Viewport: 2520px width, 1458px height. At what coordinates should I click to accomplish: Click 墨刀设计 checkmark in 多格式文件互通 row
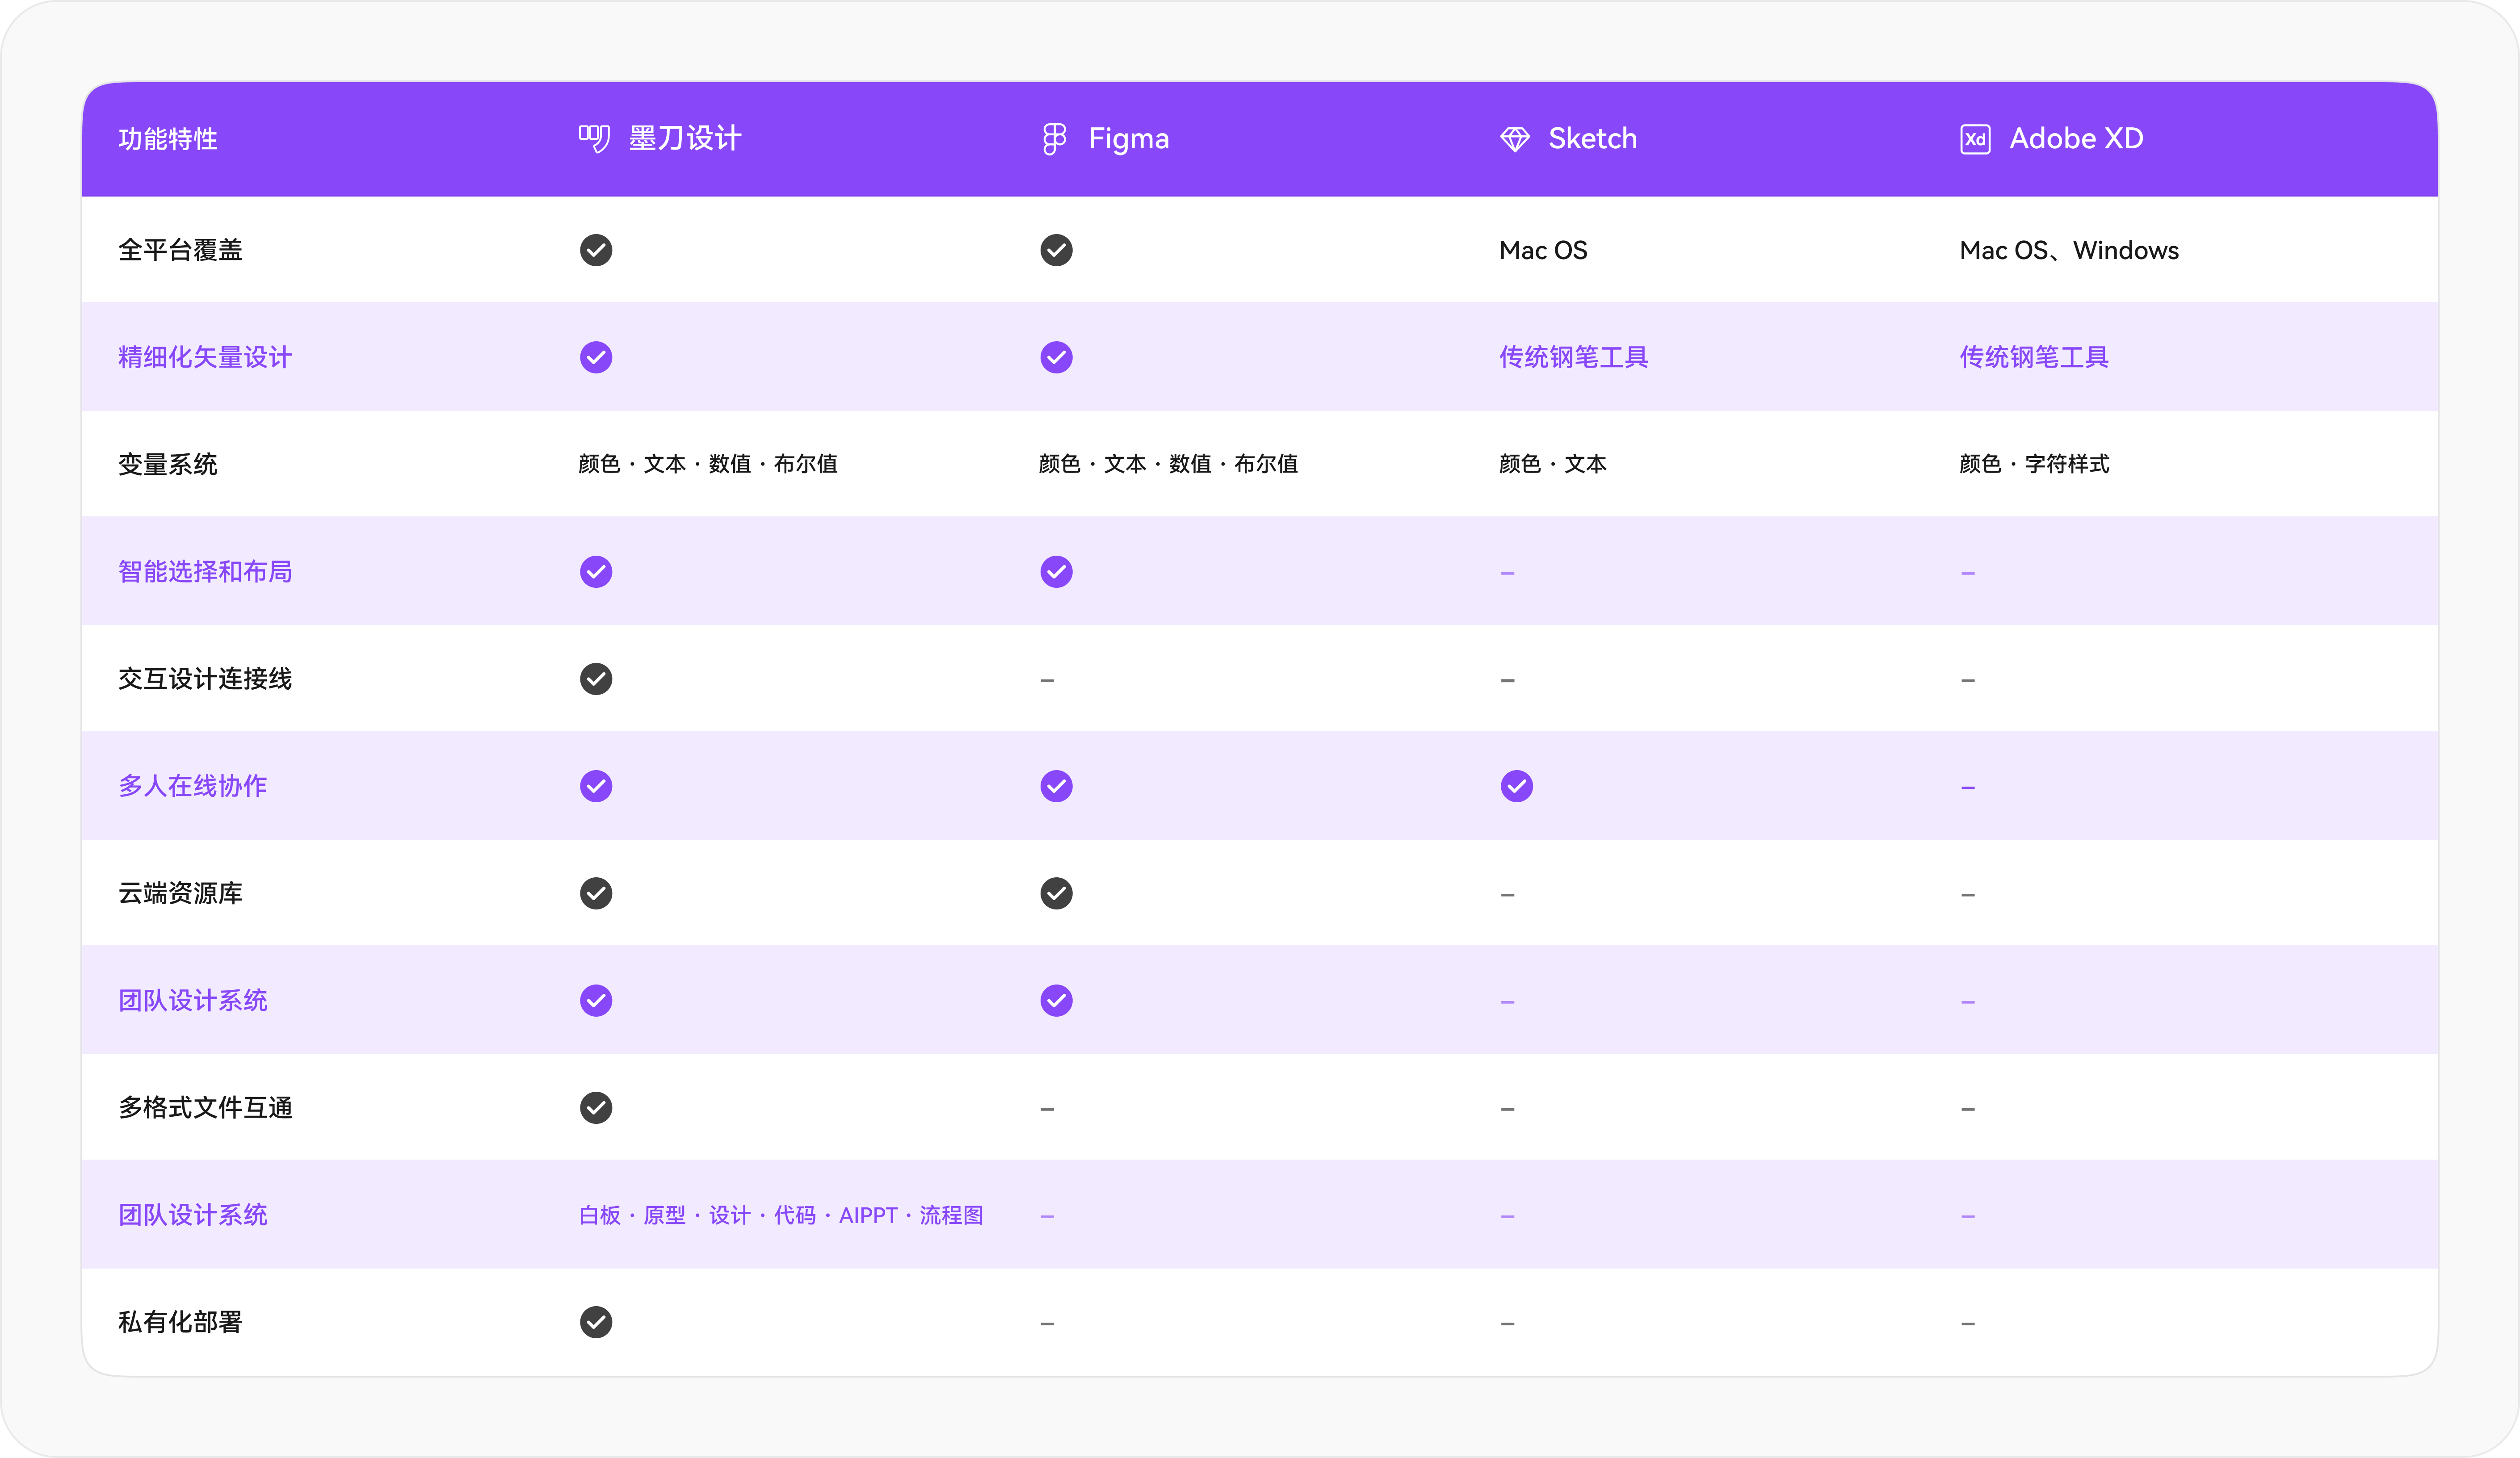tap(596, 1107)
